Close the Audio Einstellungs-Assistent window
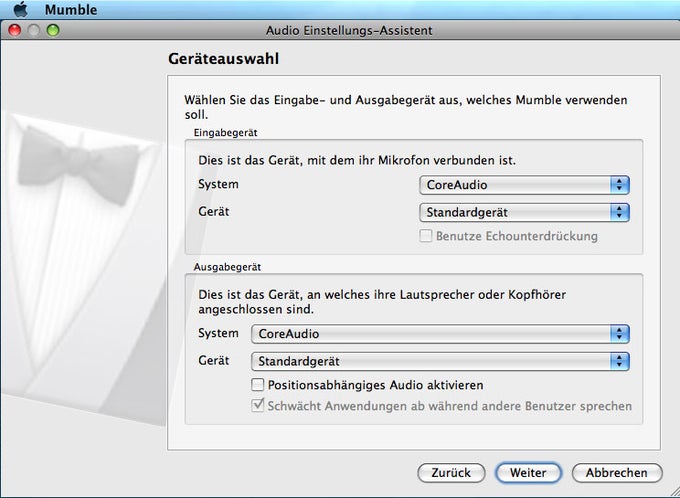This screenshot has width=680, height=498. (15, 31)
